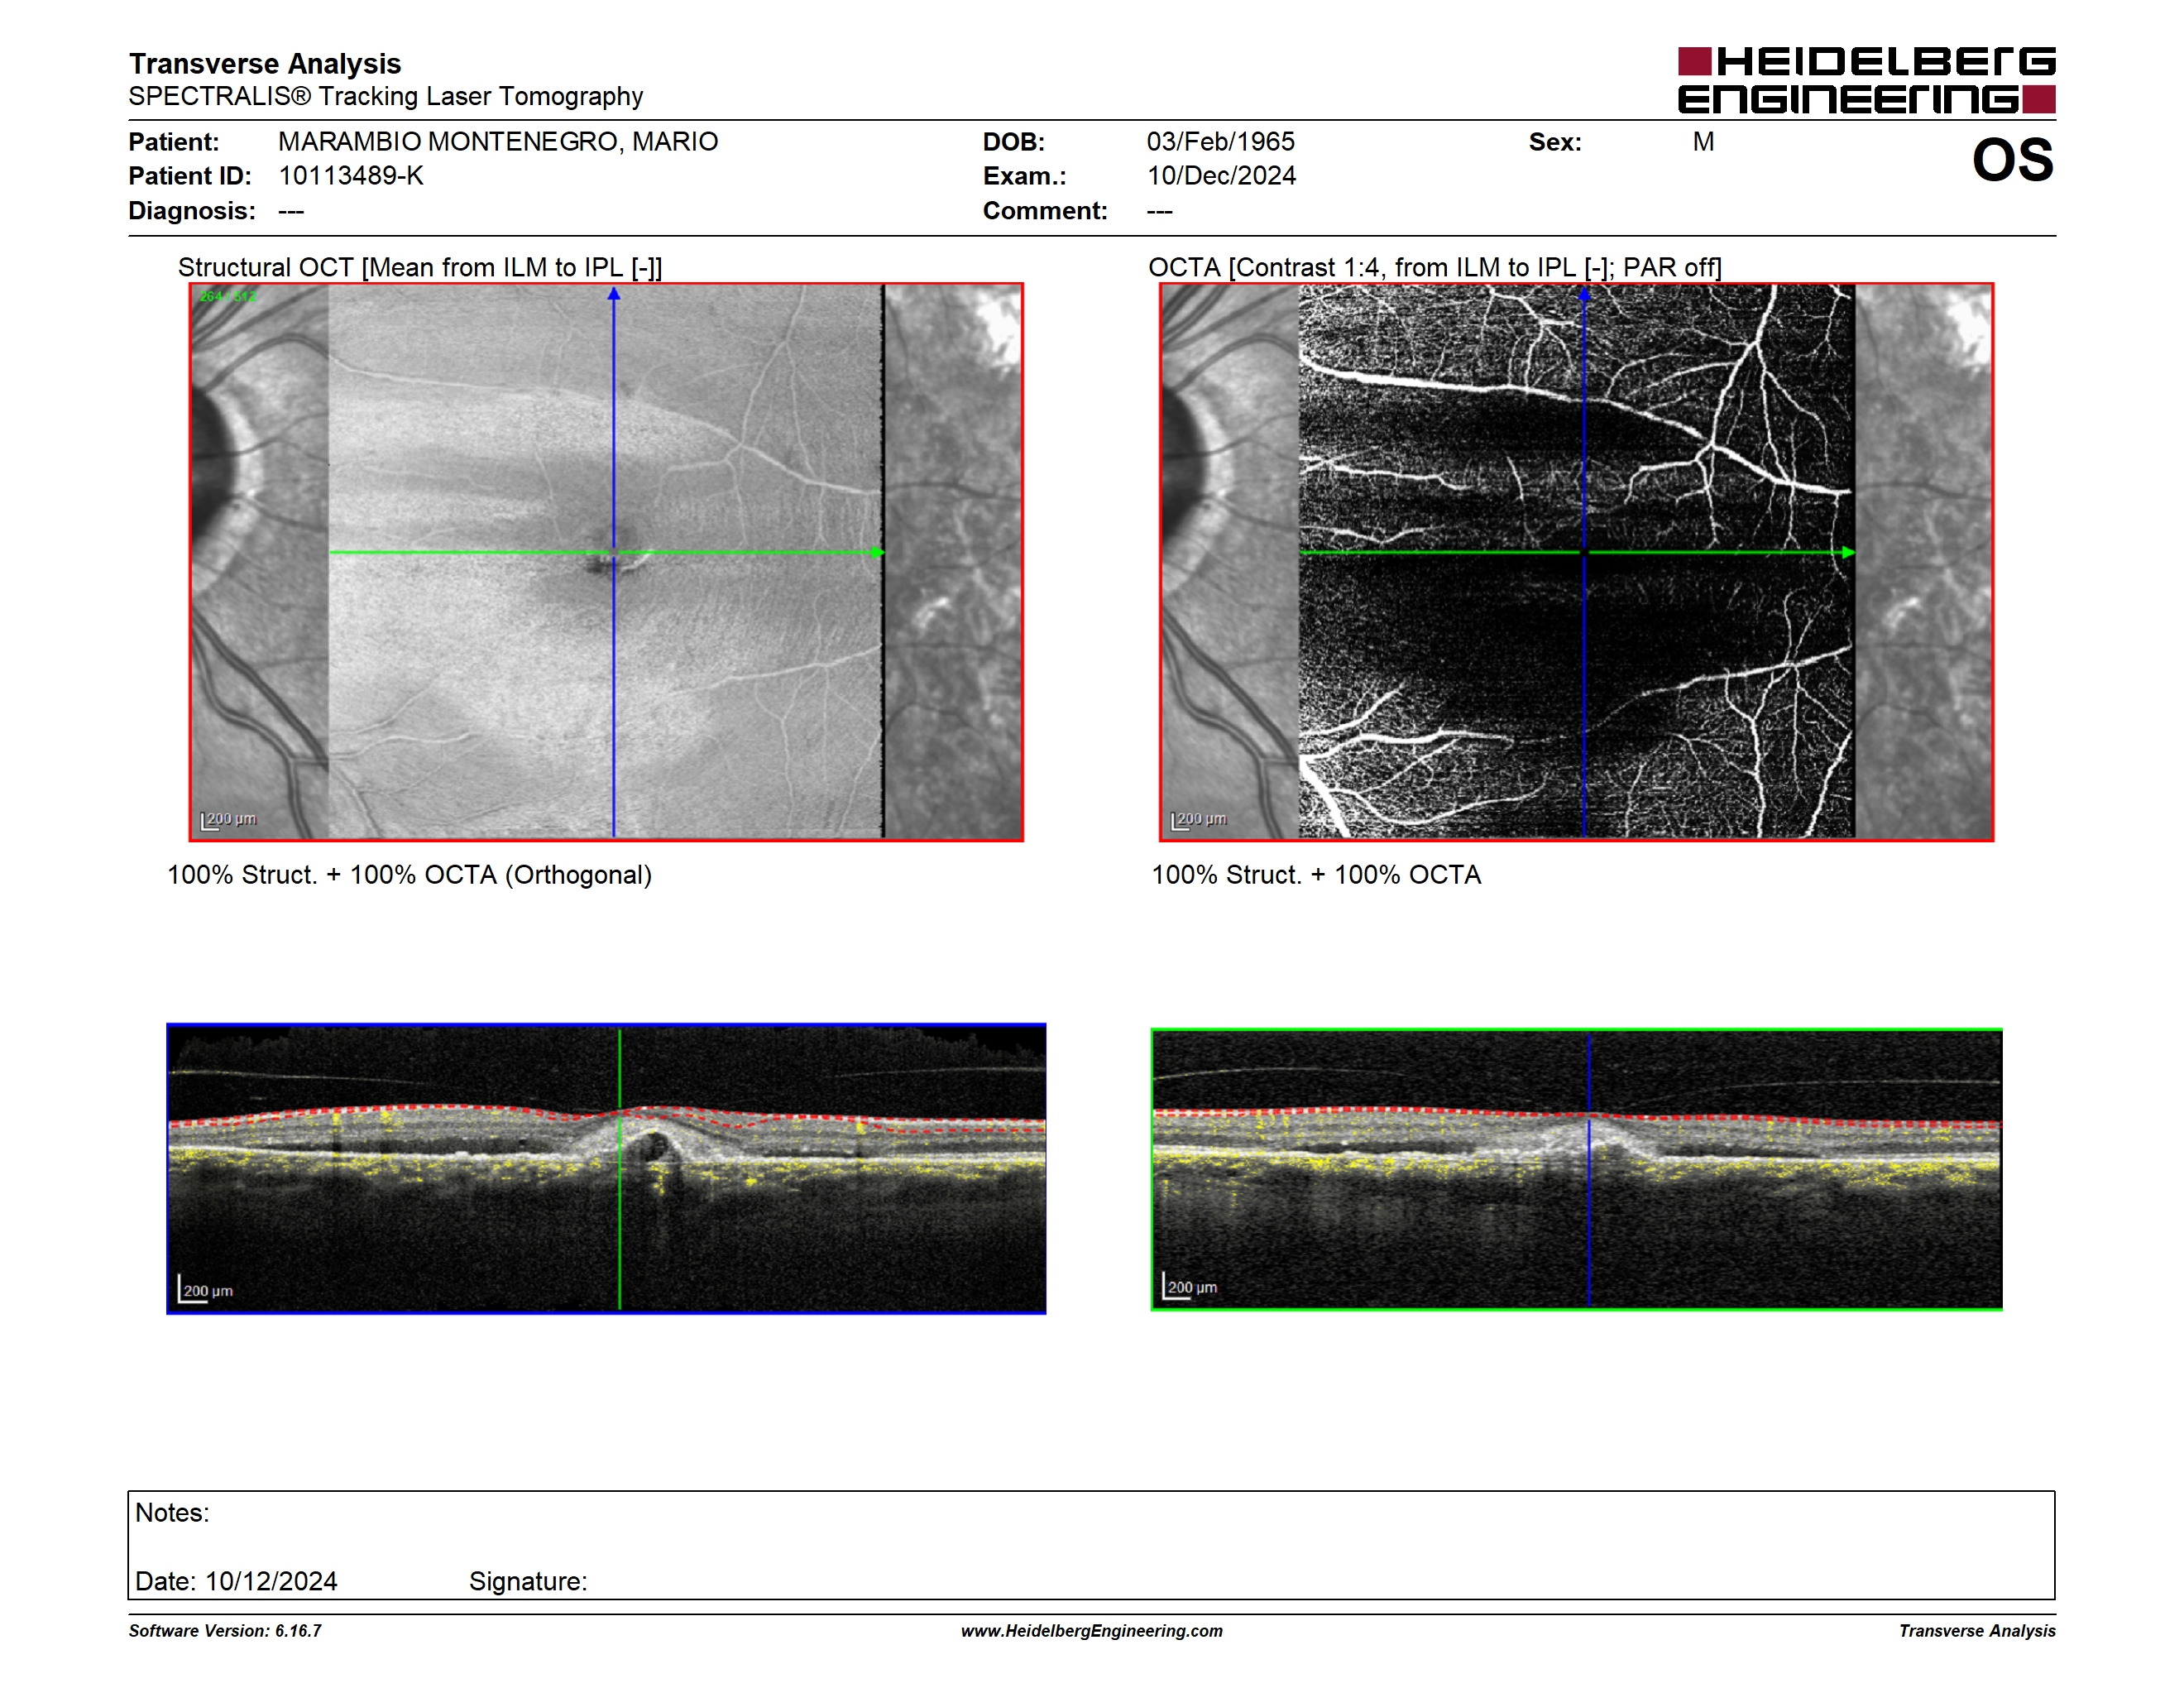Click patient name 'MARAMBIO MONTENEGRO, MARIO'
2184x1688 pixels.
pos(498,142)
